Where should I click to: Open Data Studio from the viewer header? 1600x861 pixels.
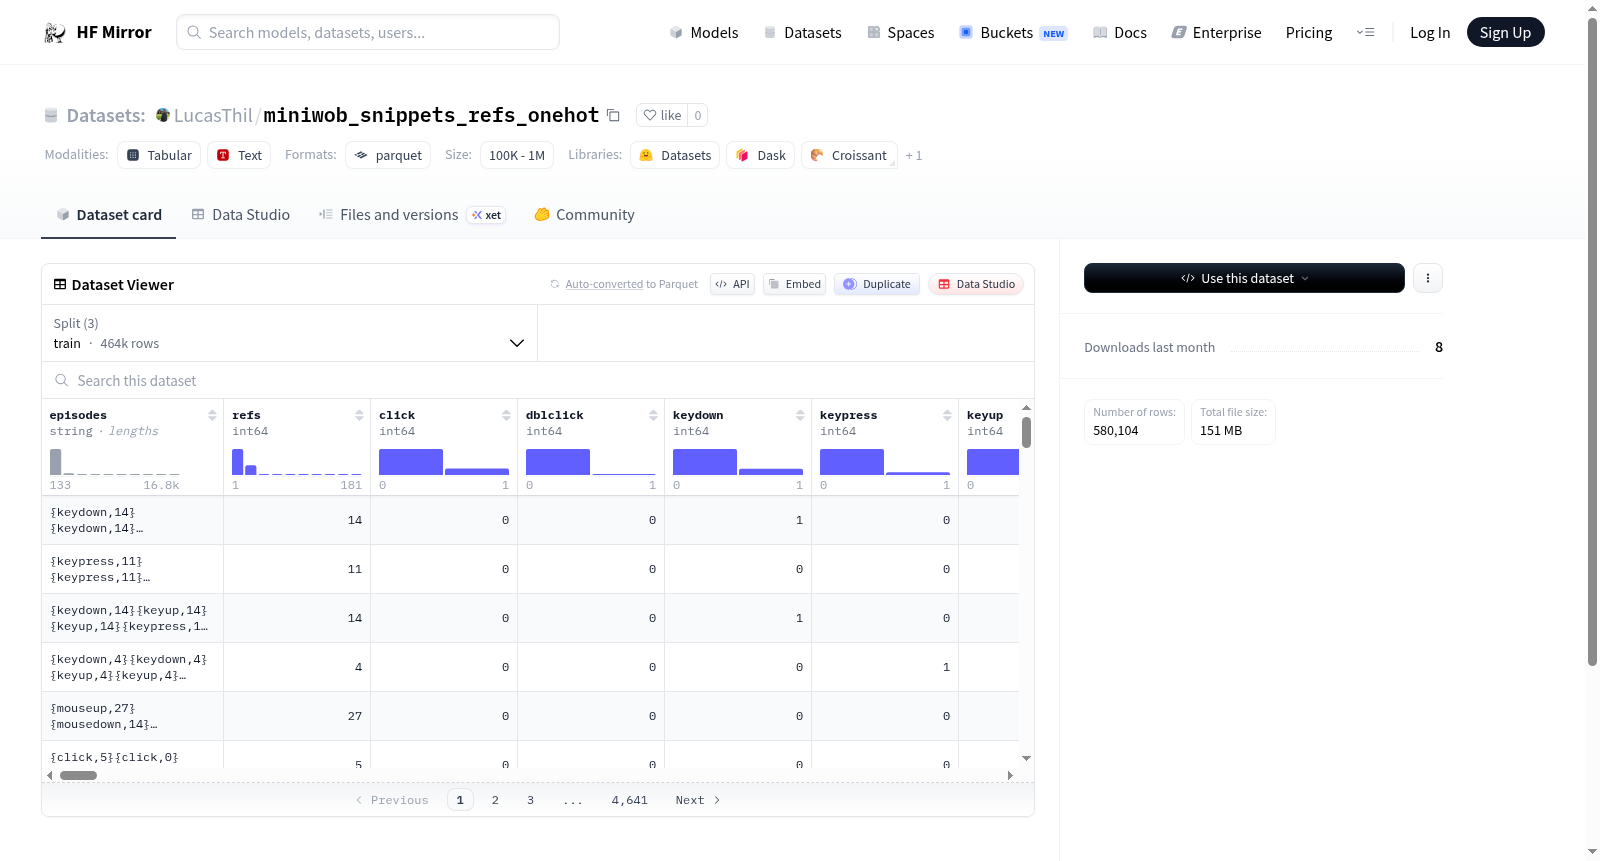(x=975, y=284)
